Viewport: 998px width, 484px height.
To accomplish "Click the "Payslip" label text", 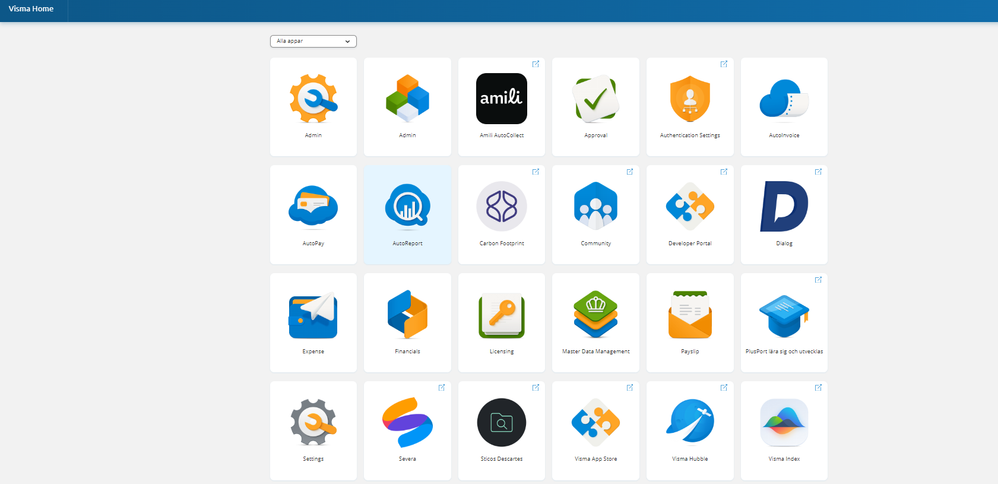I will (x=690, y=352).
